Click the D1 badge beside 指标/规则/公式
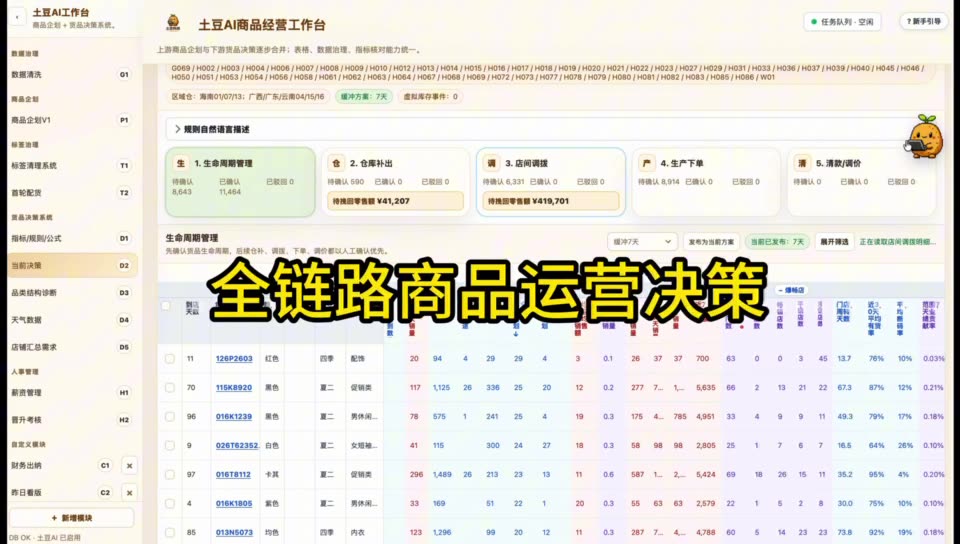Screen dimensions: 960x544 [124, 239]
